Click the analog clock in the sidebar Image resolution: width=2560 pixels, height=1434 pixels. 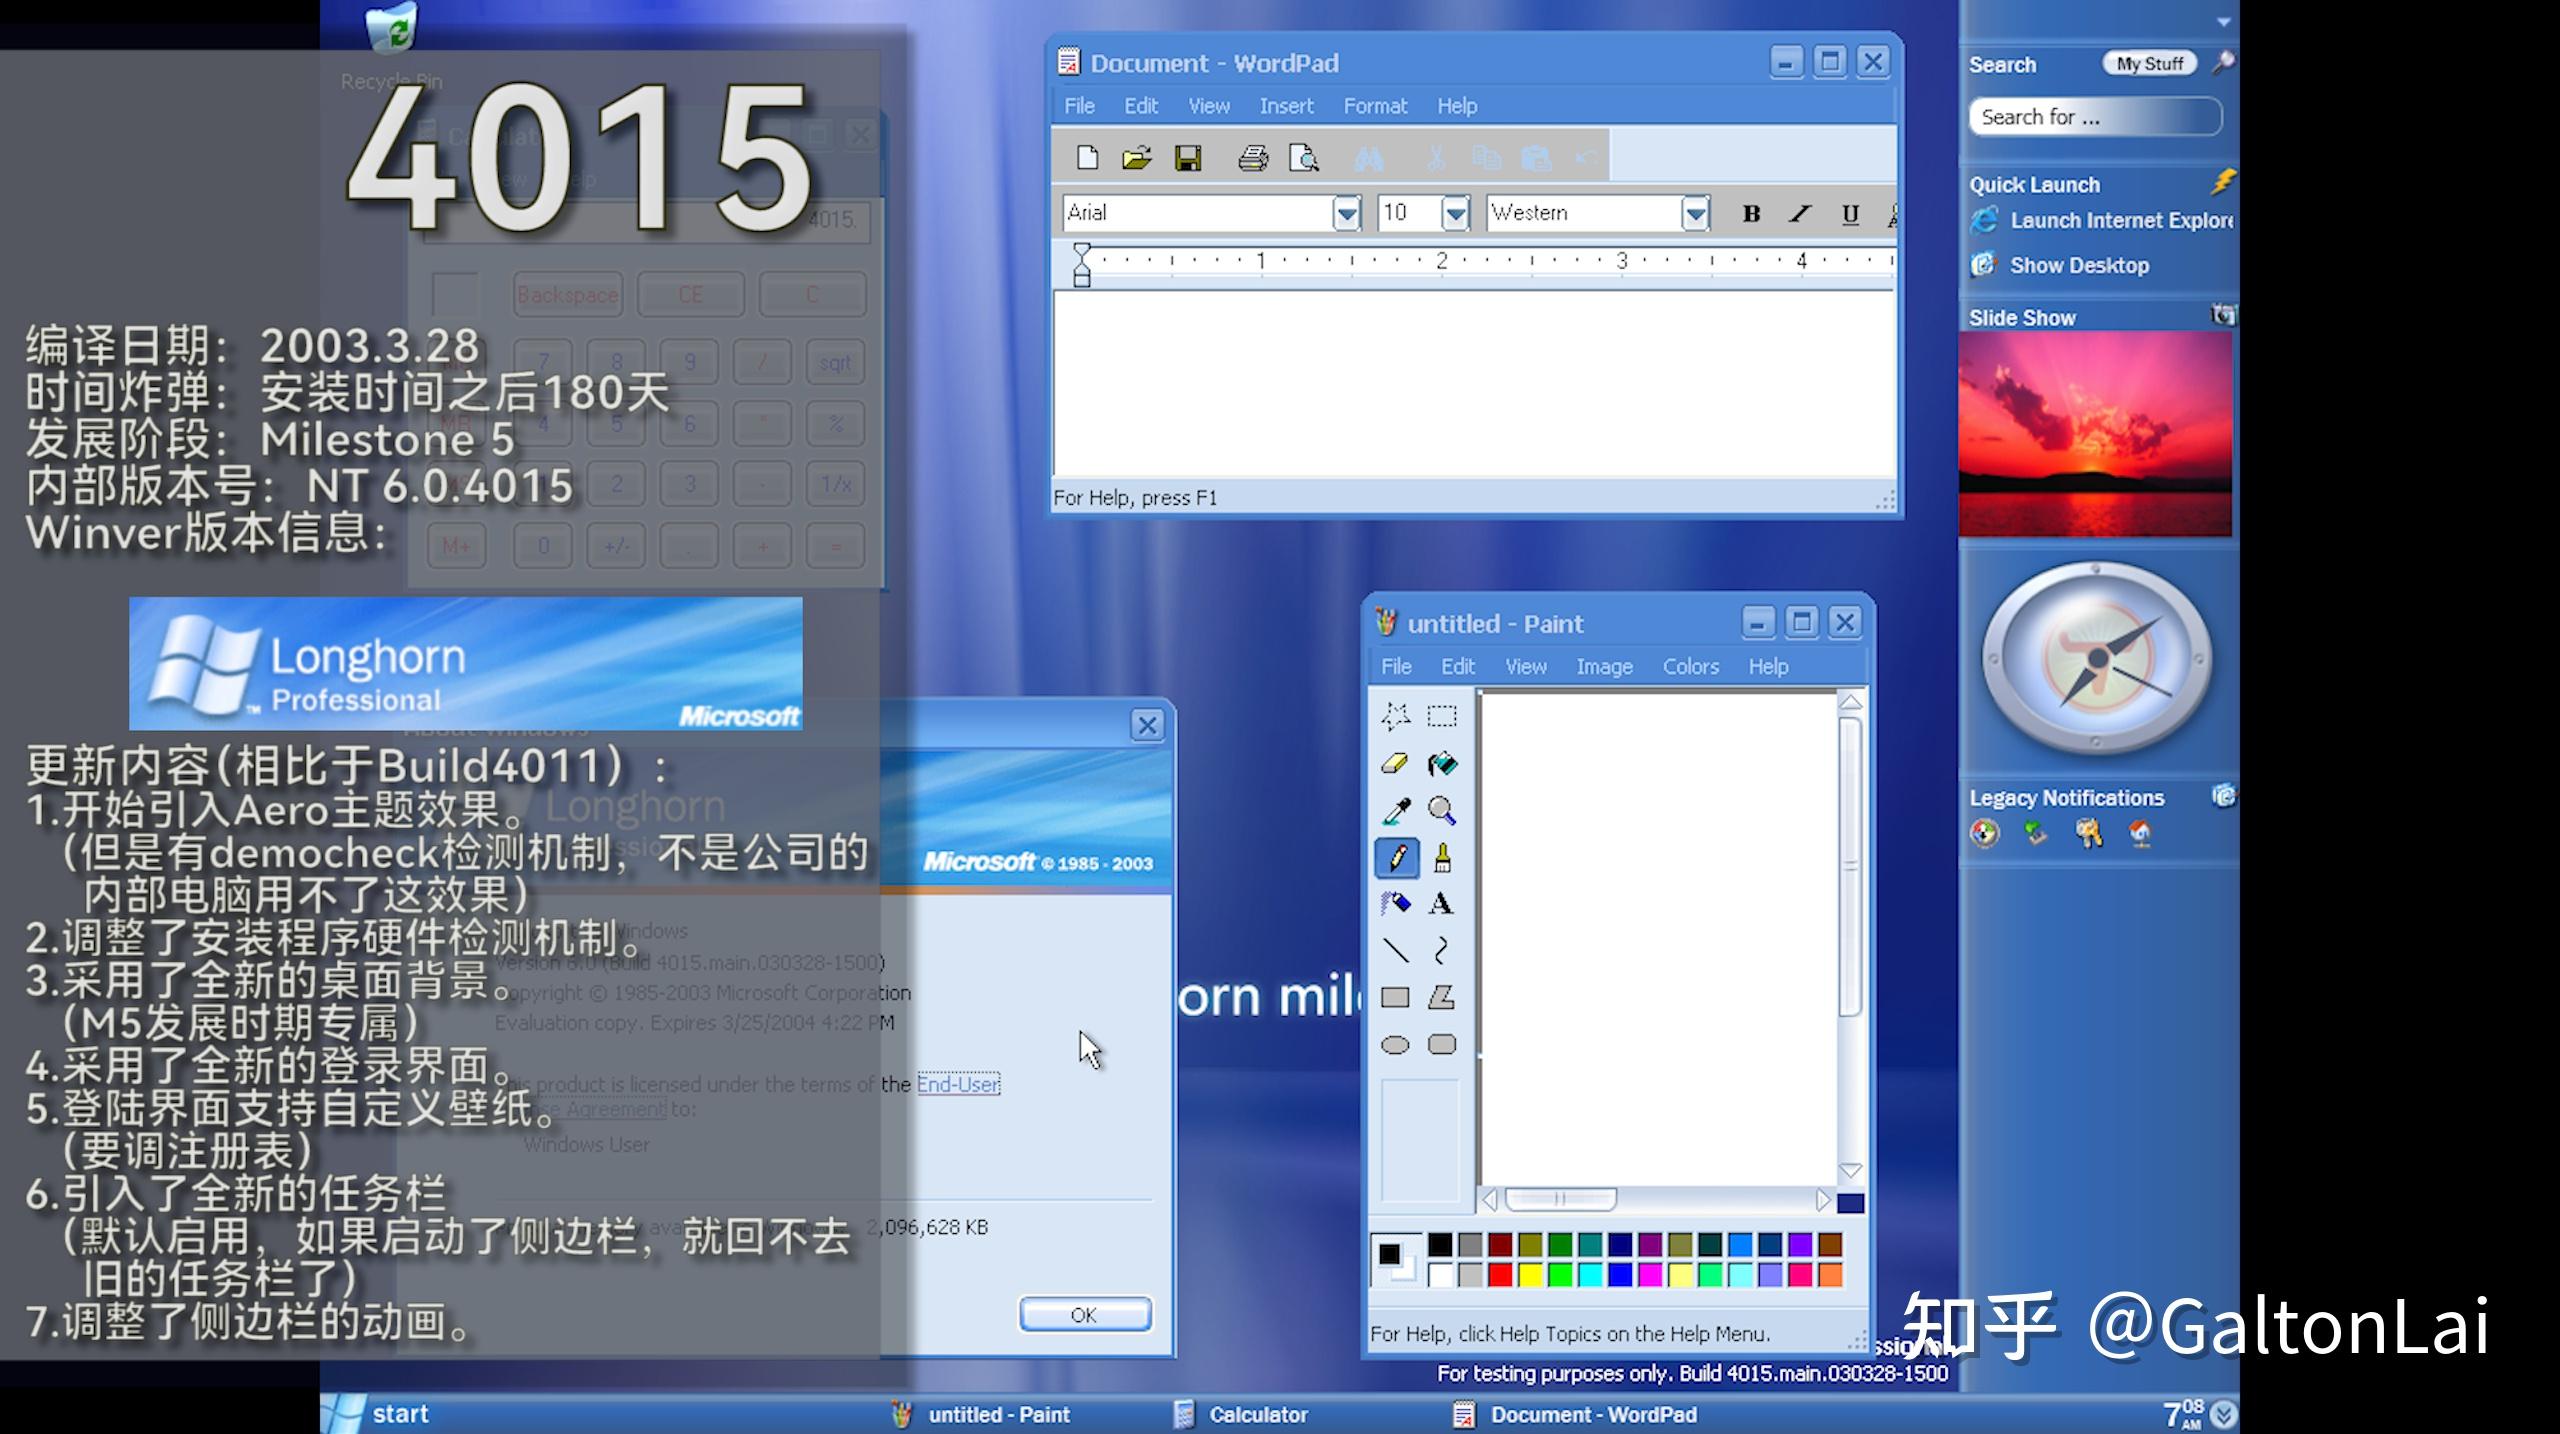click(x=2097, y=658)
